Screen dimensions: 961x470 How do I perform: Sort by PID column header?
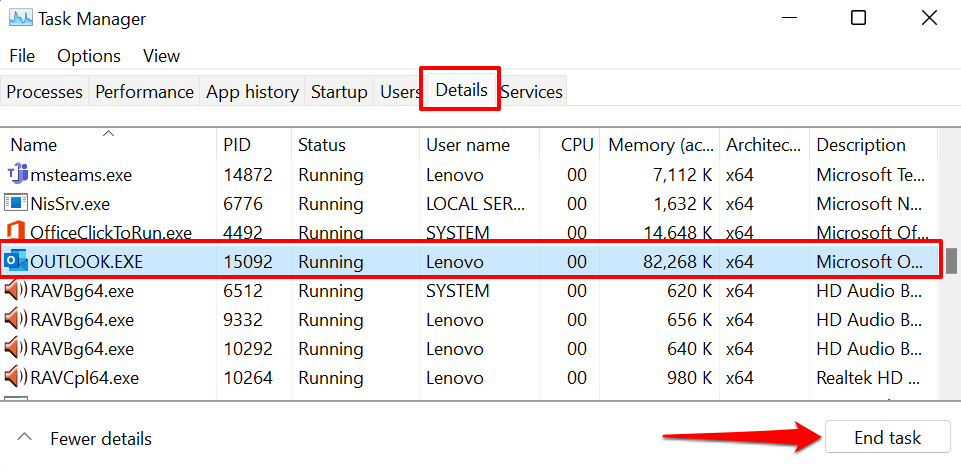(x=236, y=145)
